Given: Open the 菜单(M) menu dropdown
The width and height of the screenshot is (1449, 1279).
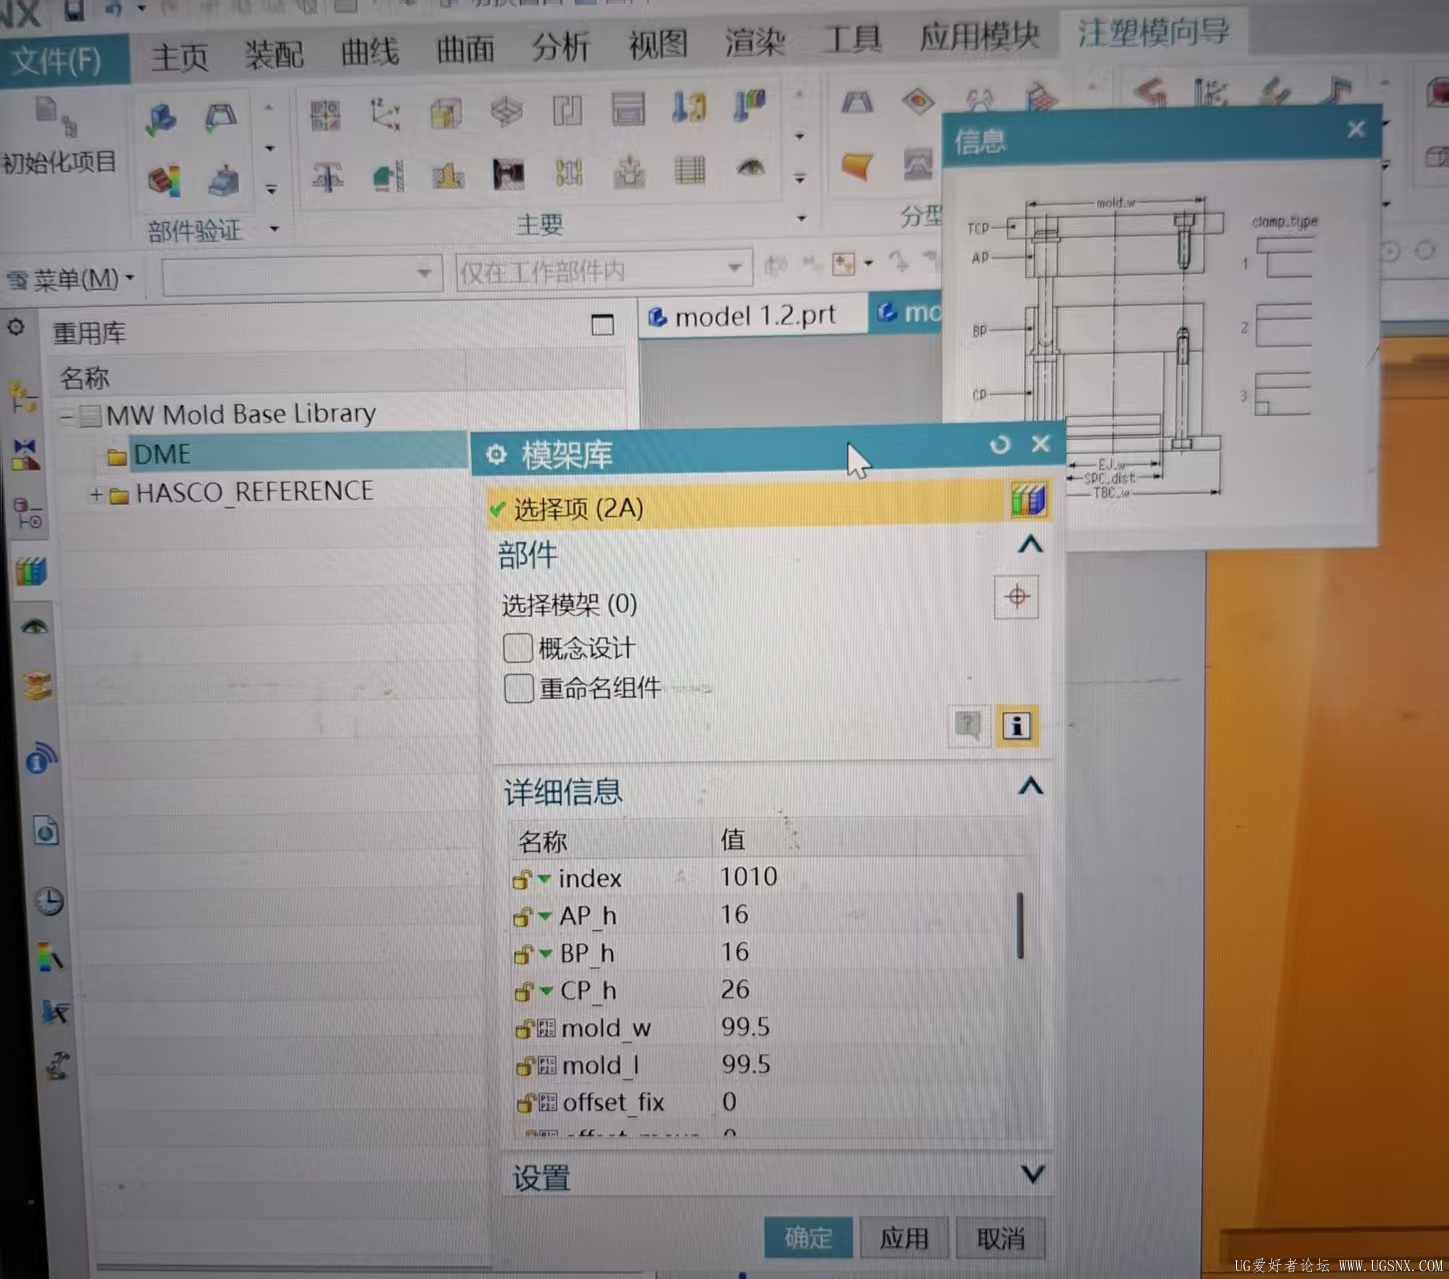Looking at the screenshot, I should click(x=70, y=279).
